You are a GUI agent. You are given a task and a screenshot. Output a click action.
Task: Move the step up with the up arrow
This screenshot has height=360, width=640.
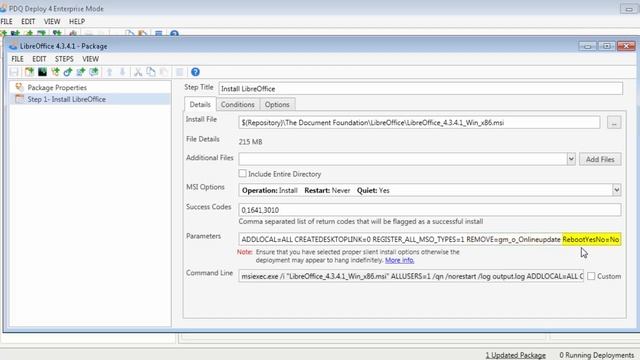(x=109, y=72)
